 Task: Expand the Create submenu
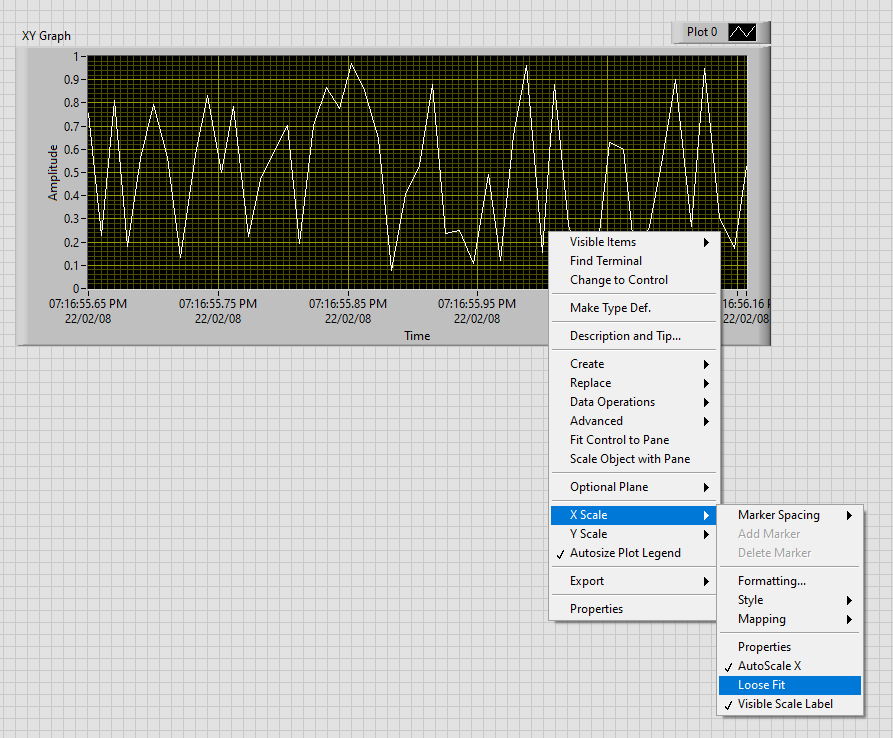(633, 364)
